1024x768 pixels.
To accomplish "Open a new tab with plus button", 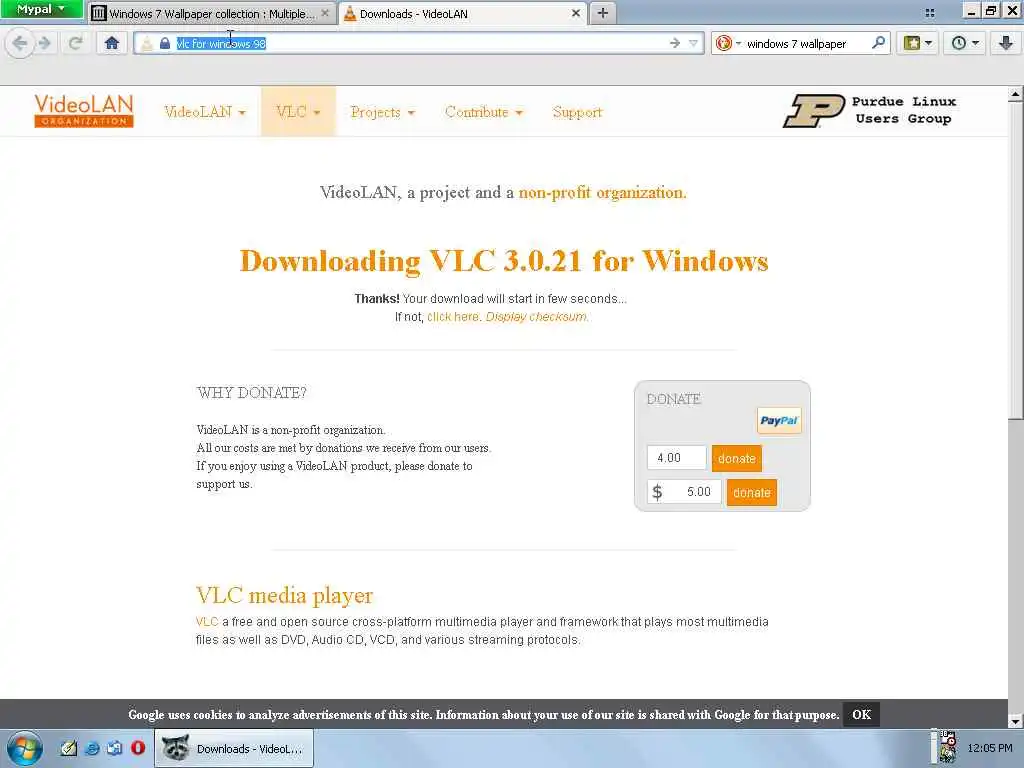I will (x=603, y=13).
